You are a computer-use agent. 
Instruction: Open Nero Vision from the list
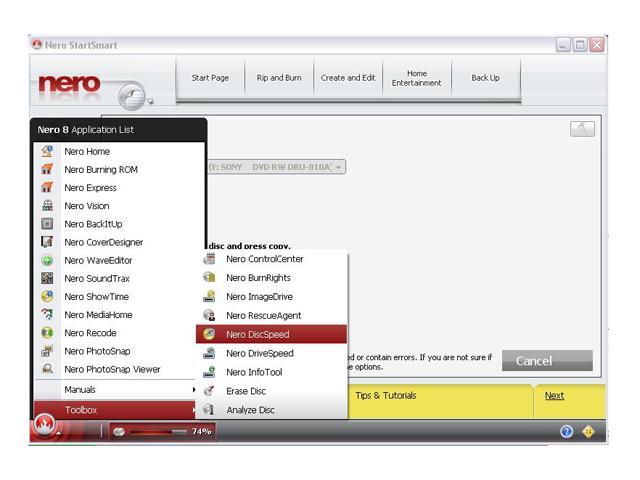119,205
